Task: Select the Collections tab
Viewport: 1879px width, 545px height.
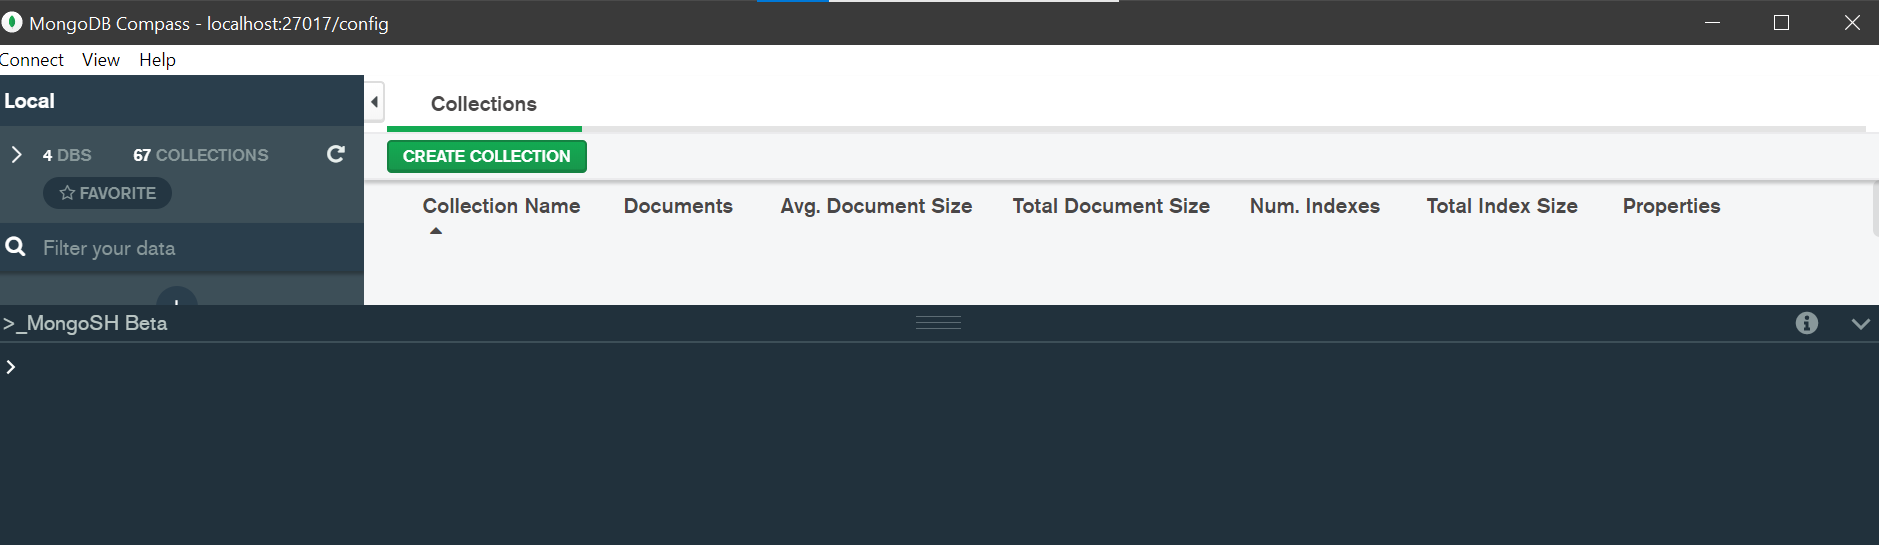Action: point(484,104)
